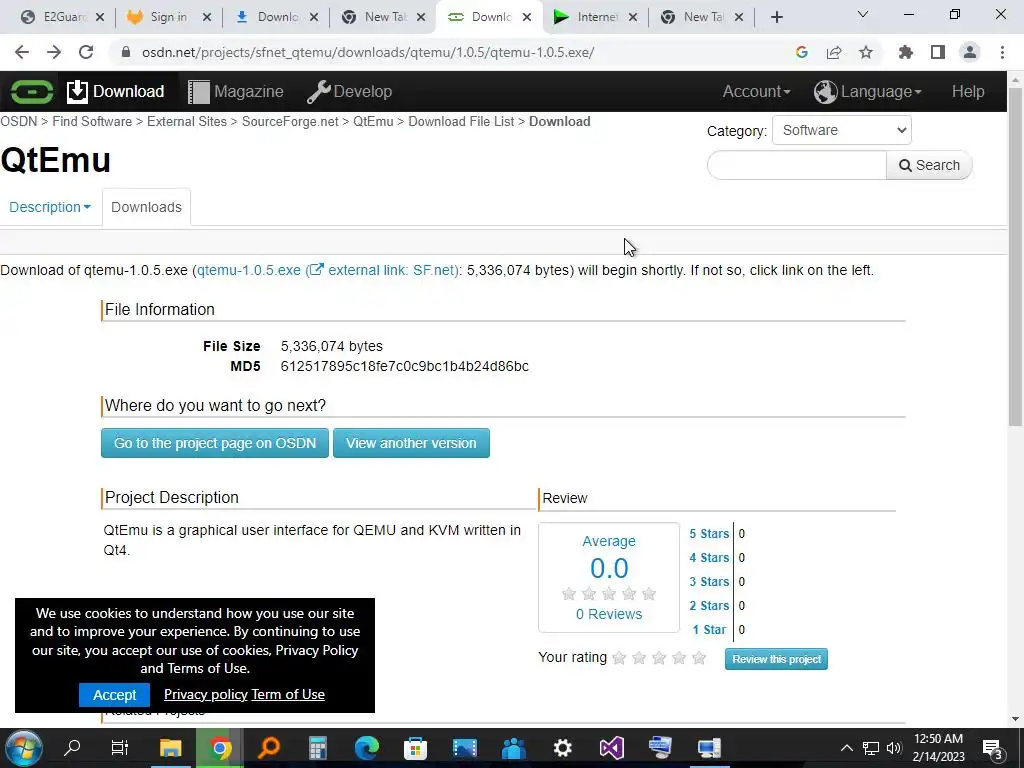This screenshot has width=1024, height=768.
Task: Rate two stars in Your rating
Action: coord(639,658)
